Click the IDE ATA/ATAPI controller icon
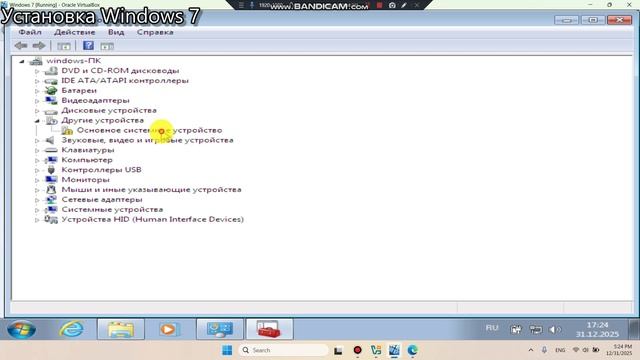This screenshot has height=360, width=640. coord(51,81)
